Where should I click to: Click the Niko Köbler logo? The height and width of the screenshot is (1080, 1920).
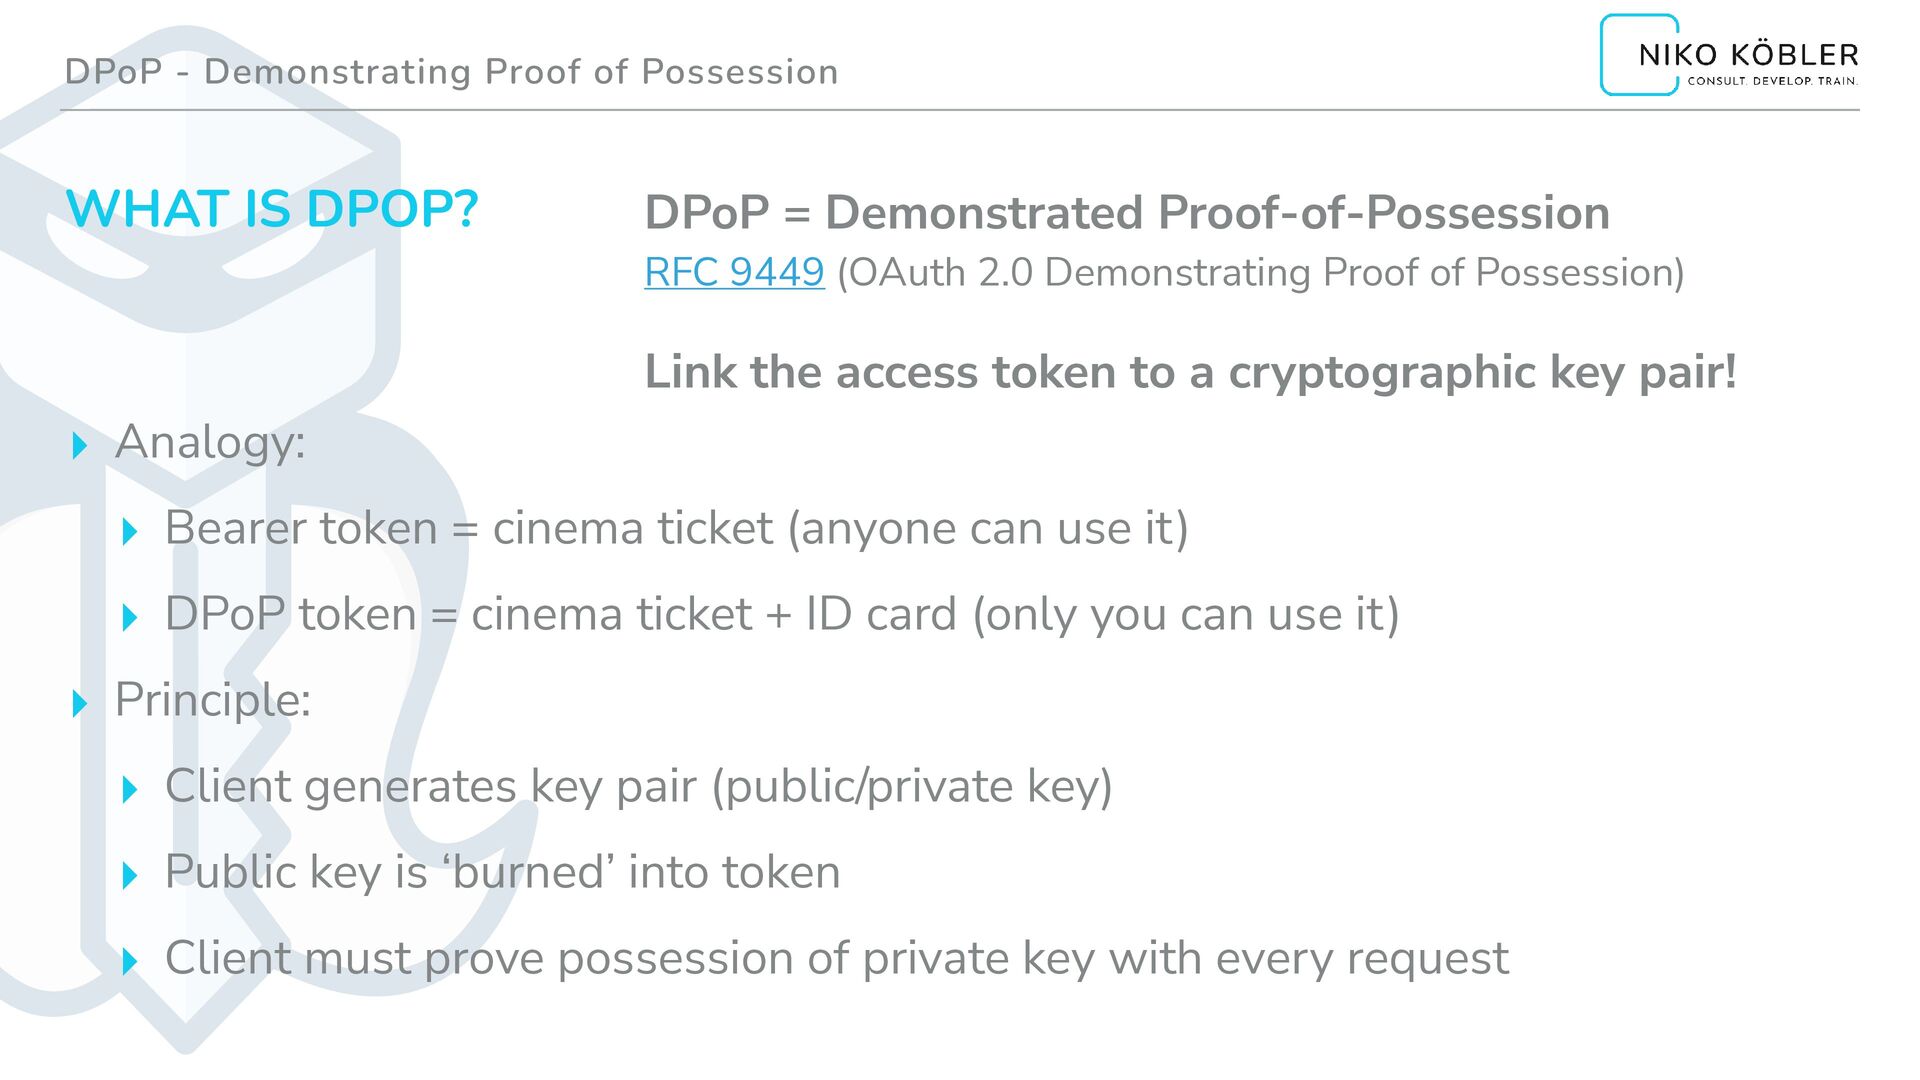[x=1729, y=56]
